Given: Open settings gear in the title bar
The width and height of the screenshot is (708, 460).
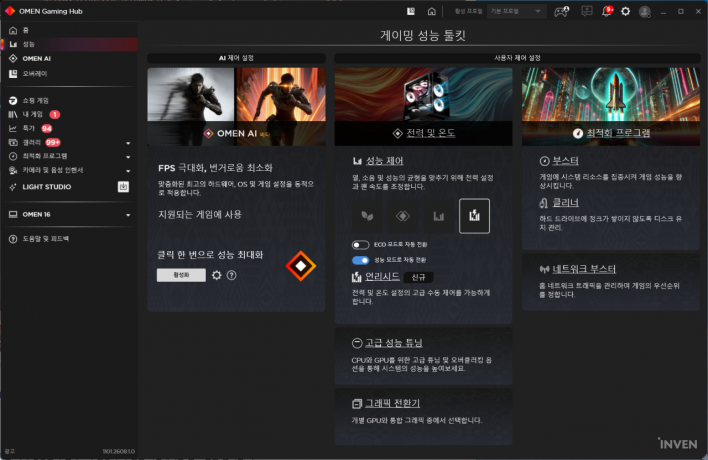Looking at the screenshot, I should [625, 11].
